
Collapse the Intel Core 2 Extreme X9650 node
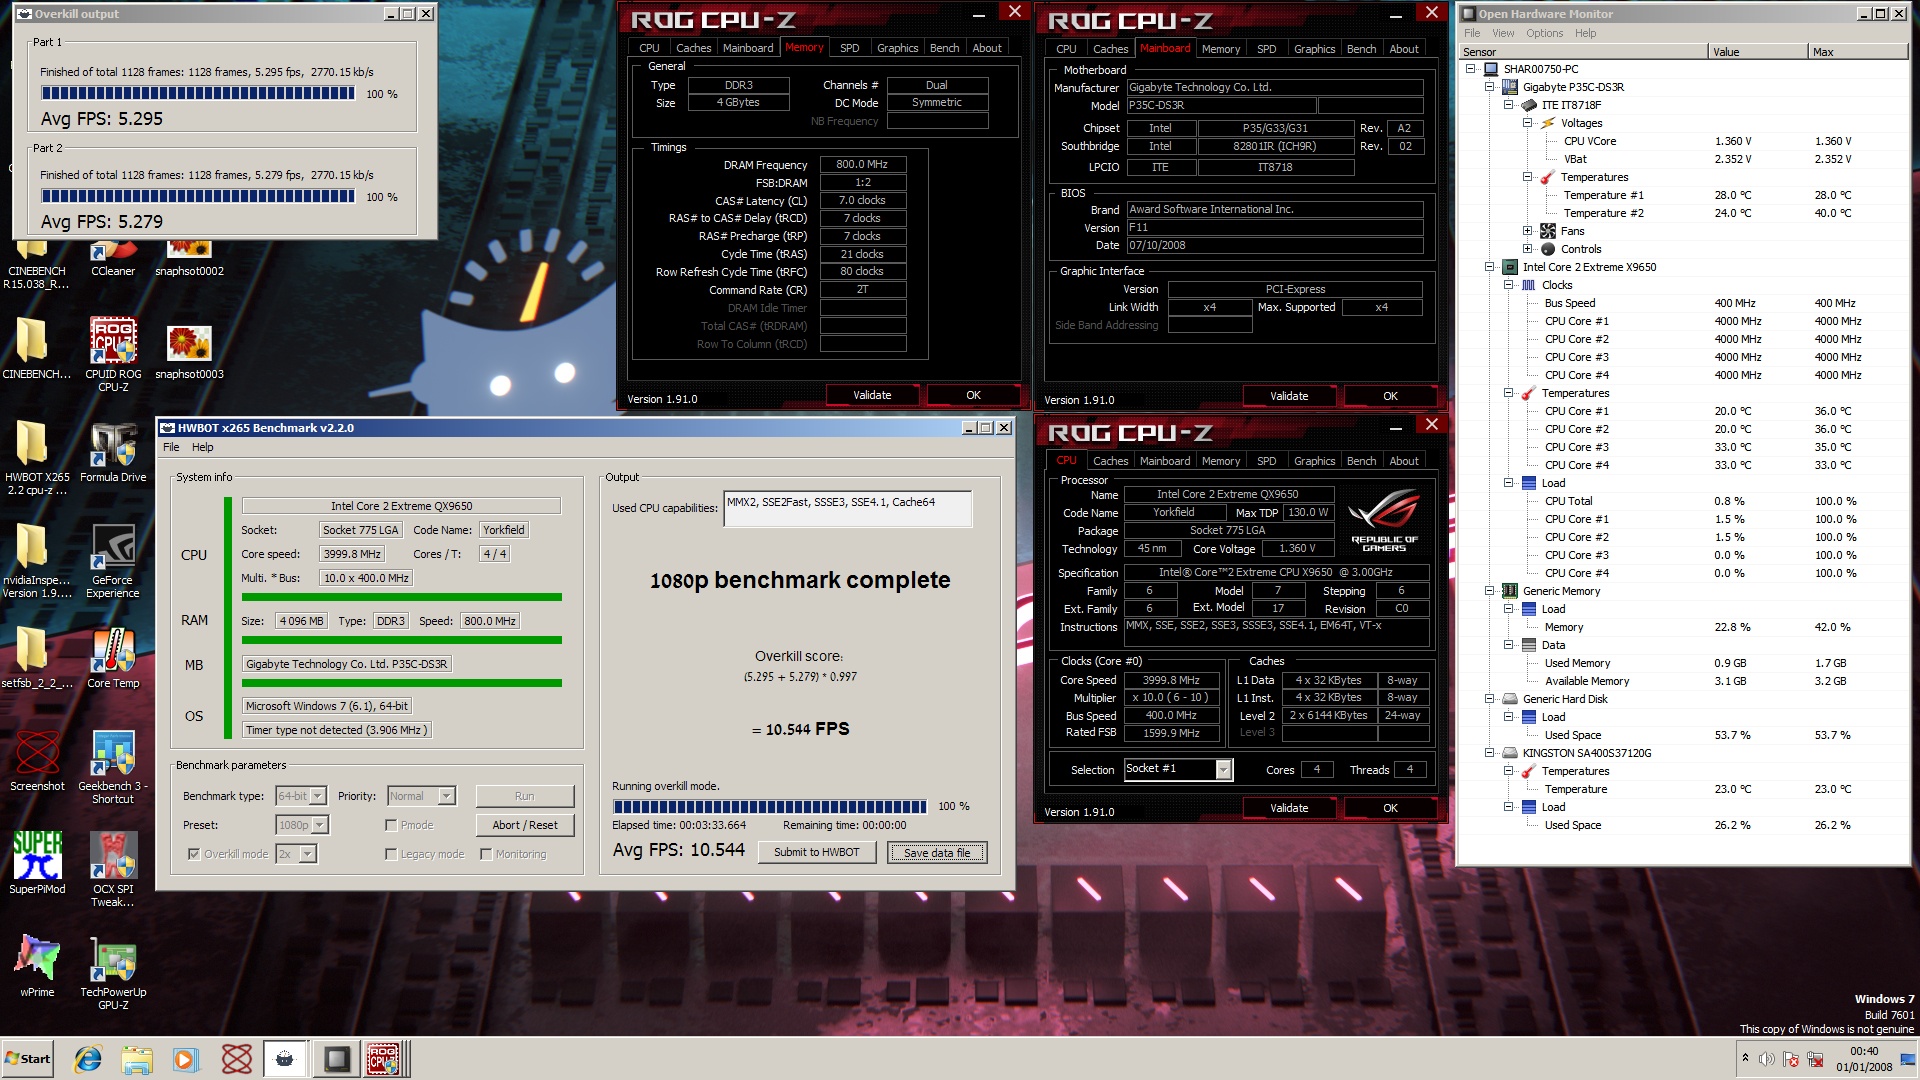(x=1490, y=267)
